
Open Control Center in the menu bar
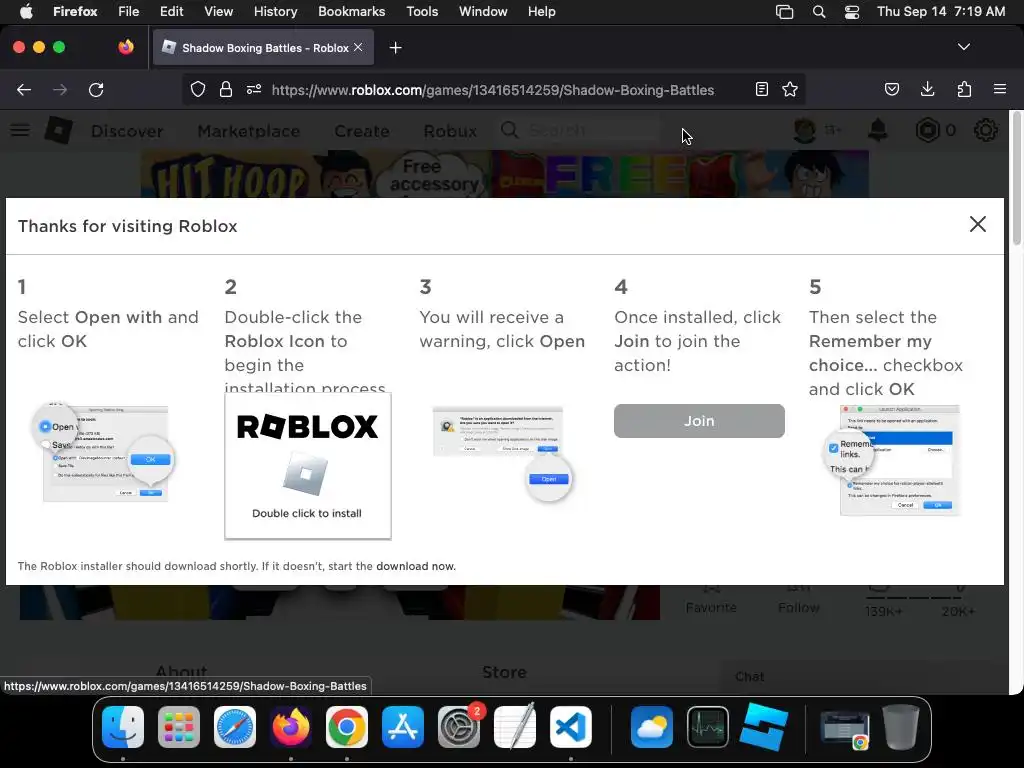852,11
